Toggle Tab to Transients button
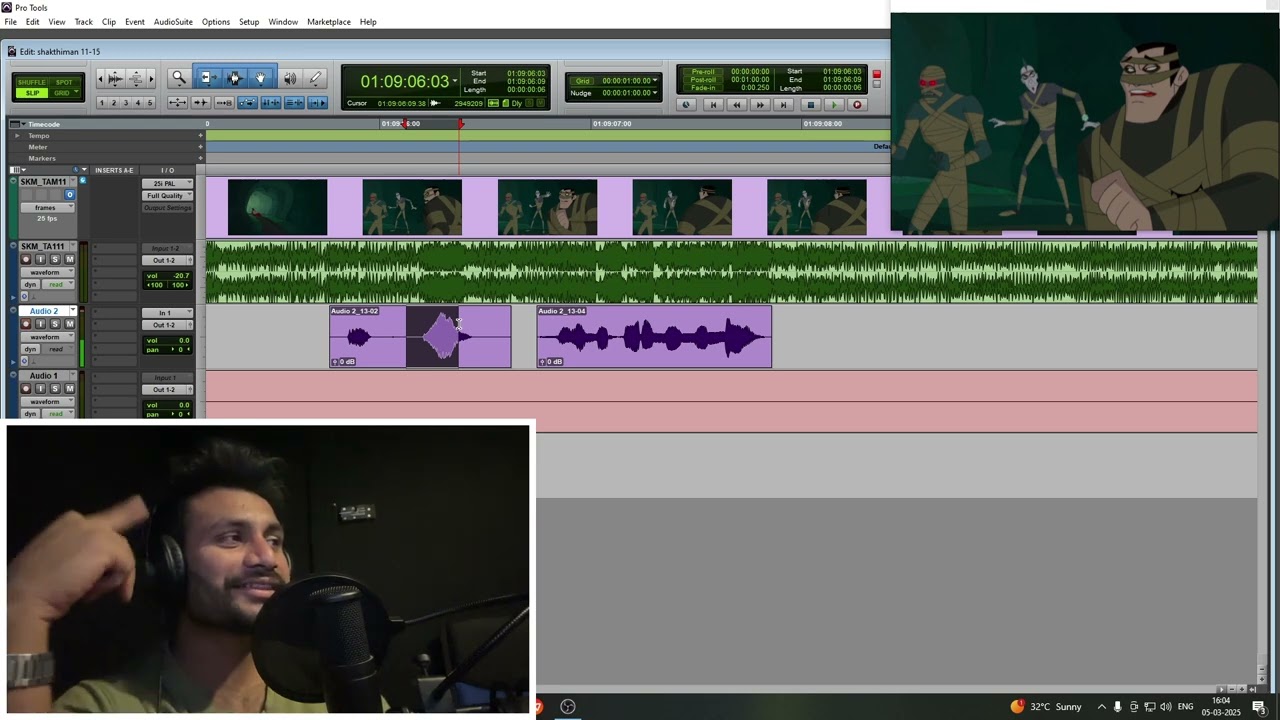 [200, 103]
